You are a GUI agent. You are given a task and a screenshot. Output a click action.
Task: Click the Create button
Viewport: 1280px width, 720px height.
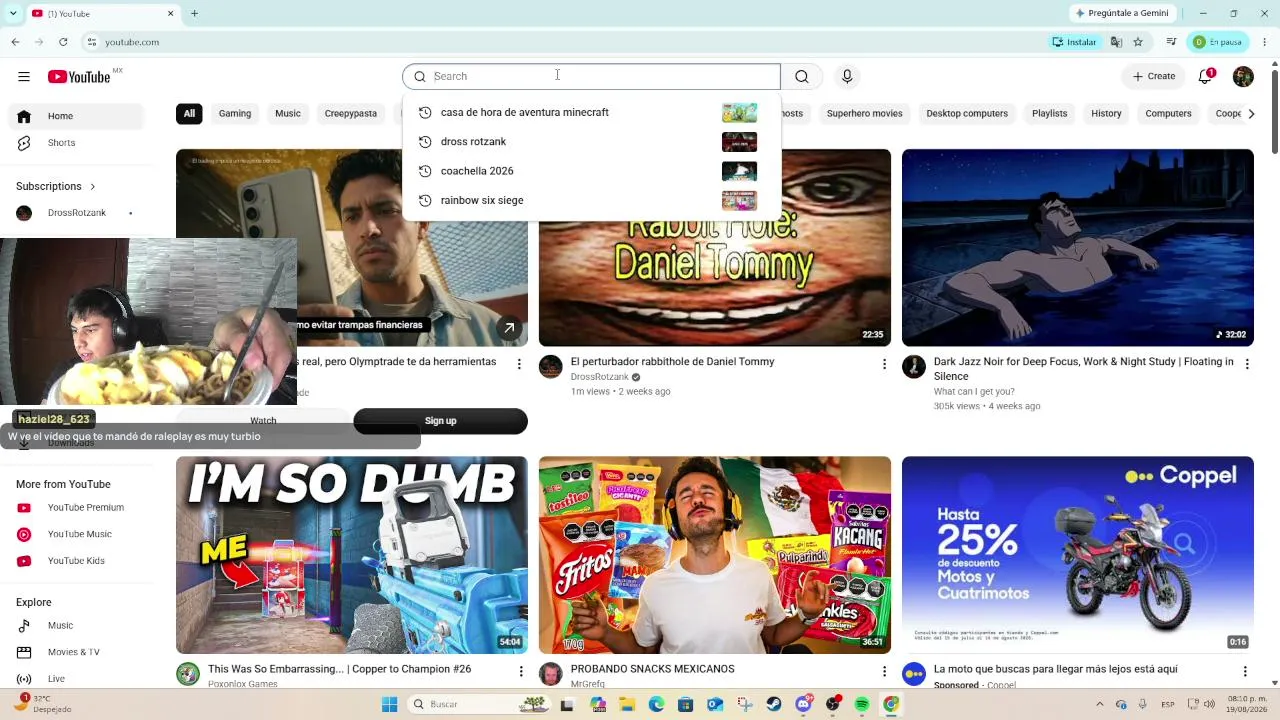click(x=1153, y=77)
